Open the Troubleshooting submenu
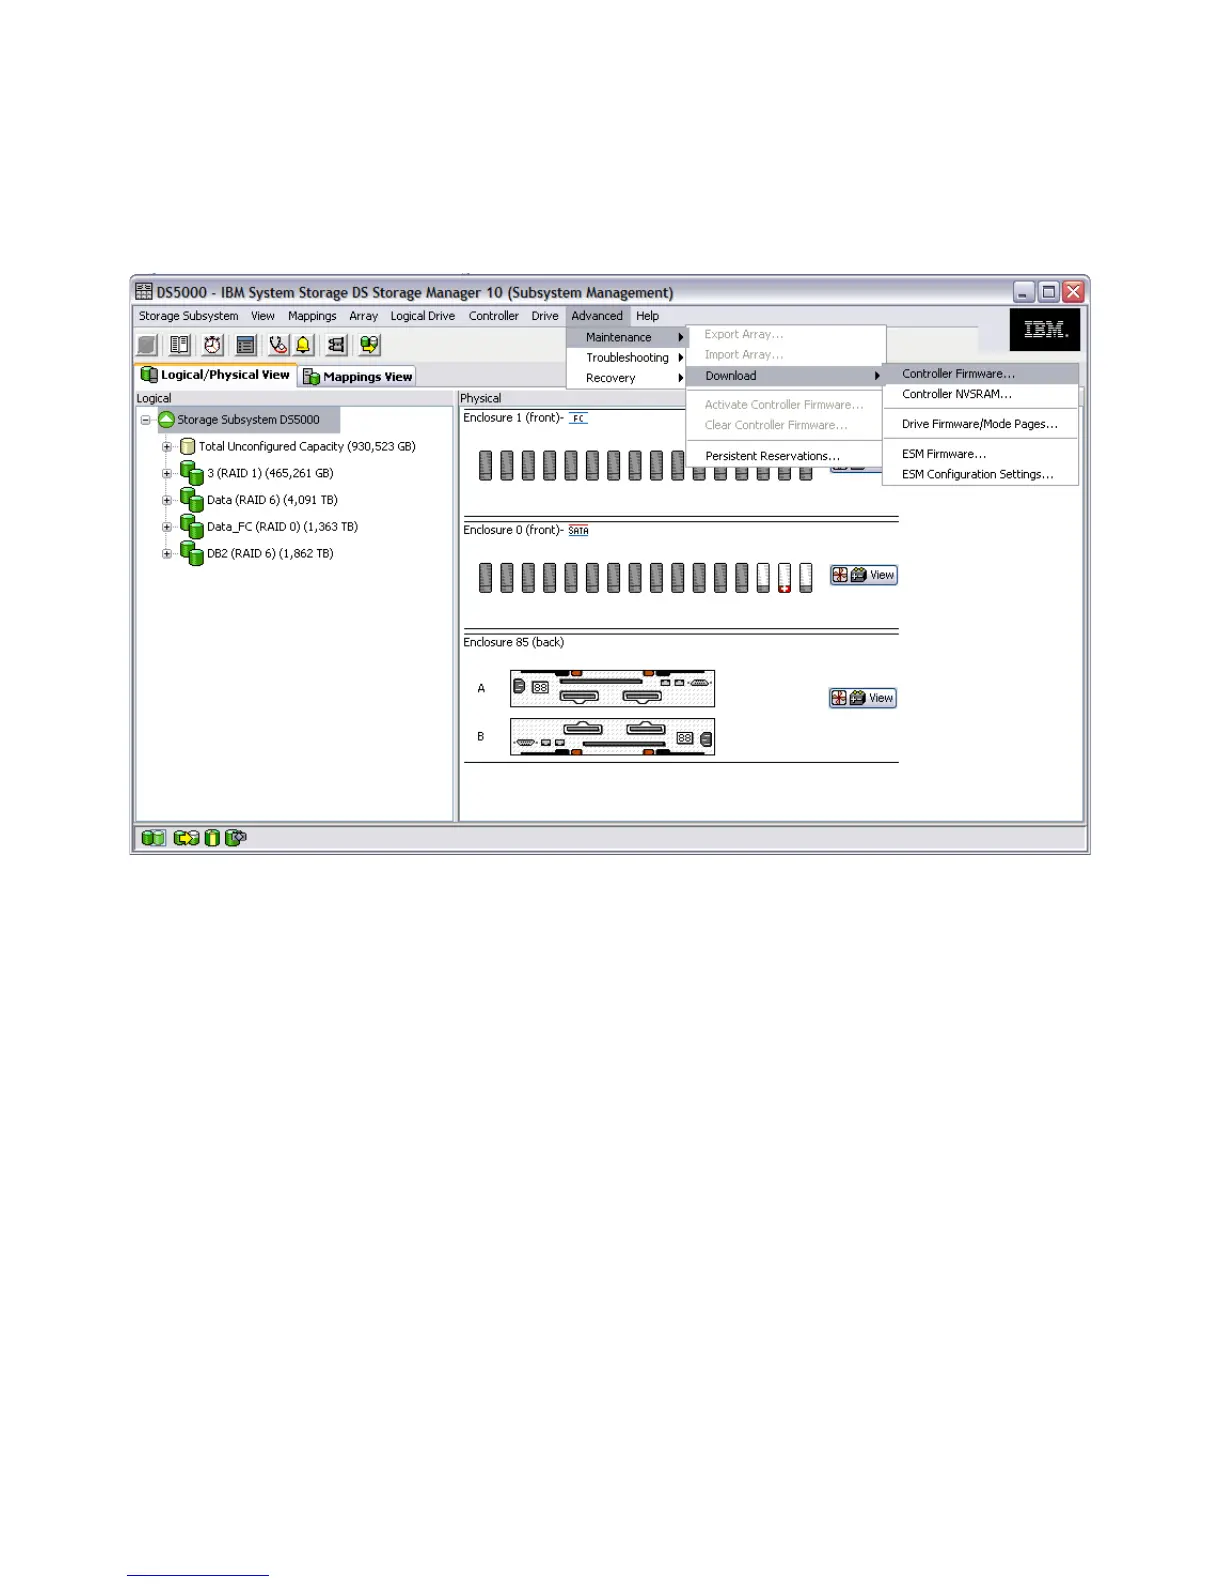This screenshot has height=1584, width=1224. tap(628, 358)
